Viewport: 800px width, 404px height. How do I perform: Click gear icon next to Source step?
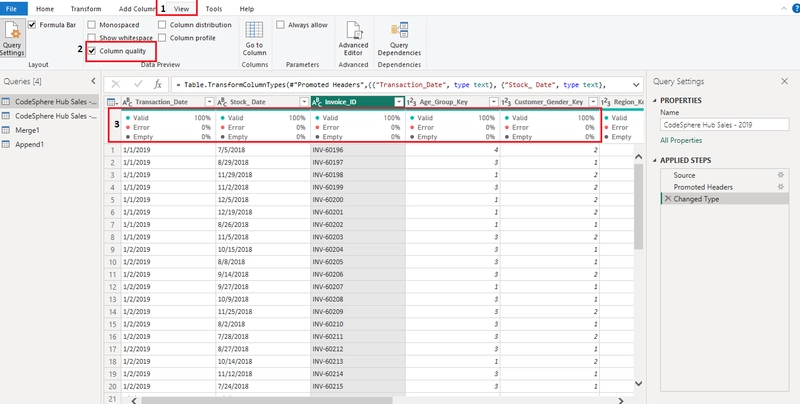coord(780,175)
